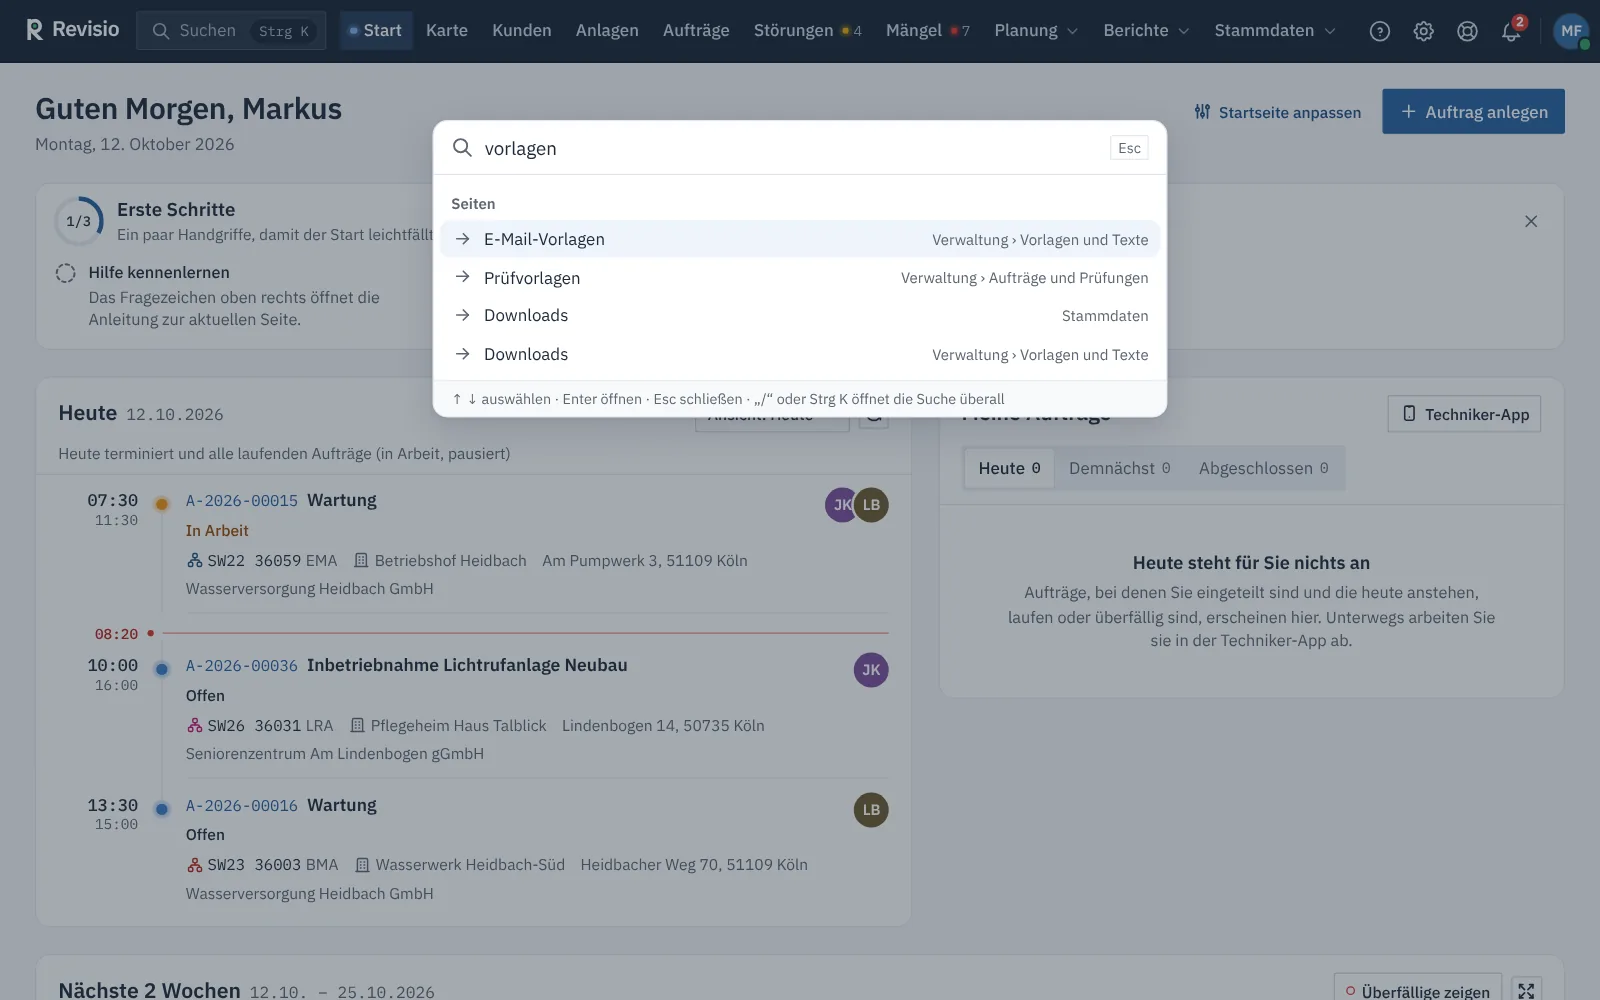The width and height of the screenshot is (1600, 1000).
Task: Open Störungen with 4 badge
Action: click(808, 31)
